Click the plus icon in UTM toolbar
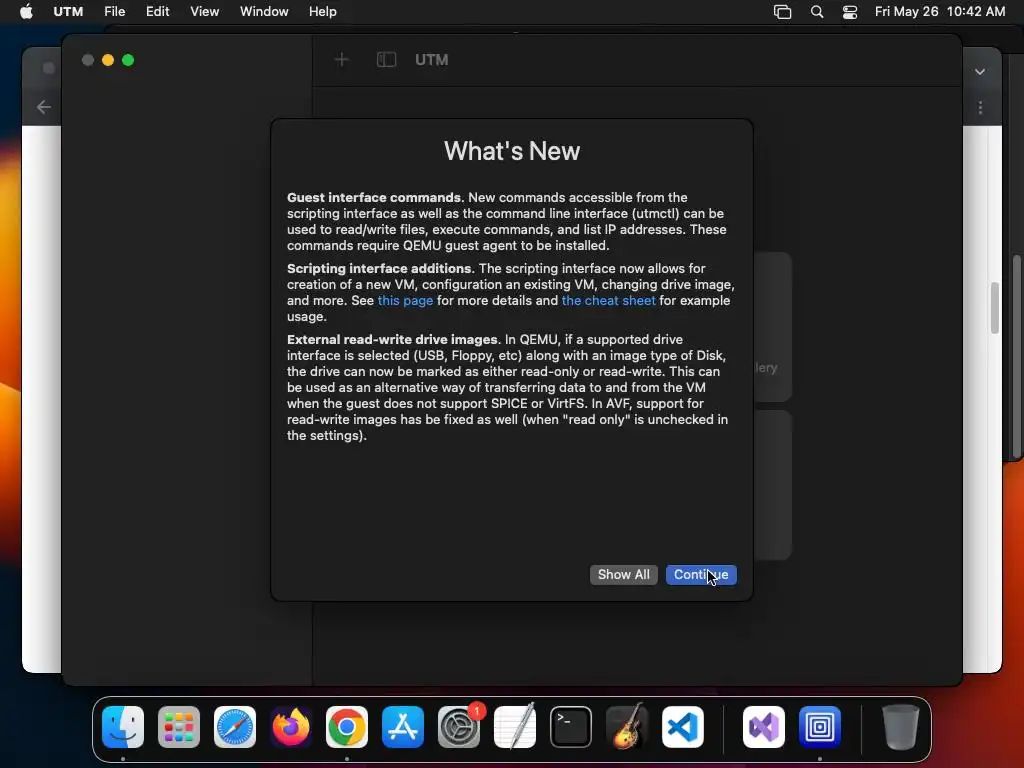Image resolution: width=1024 pixels, height=768 pixels. point(342,60)
